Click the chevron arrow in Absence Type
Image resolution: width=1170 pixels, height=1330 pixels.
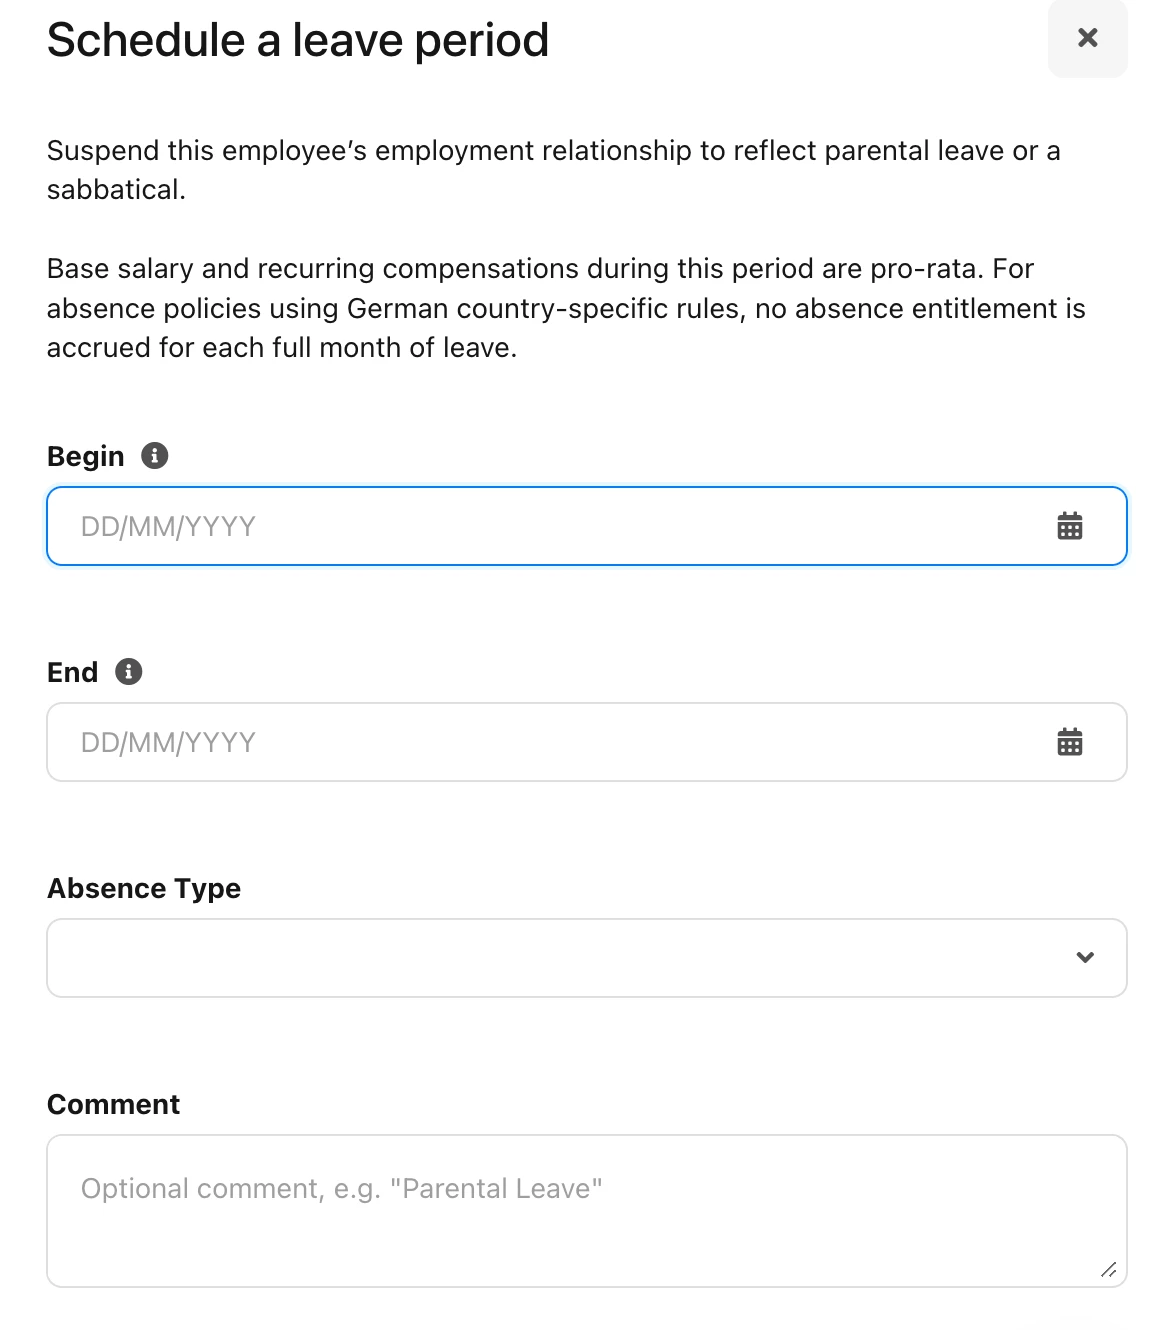tap(1085, 958)
